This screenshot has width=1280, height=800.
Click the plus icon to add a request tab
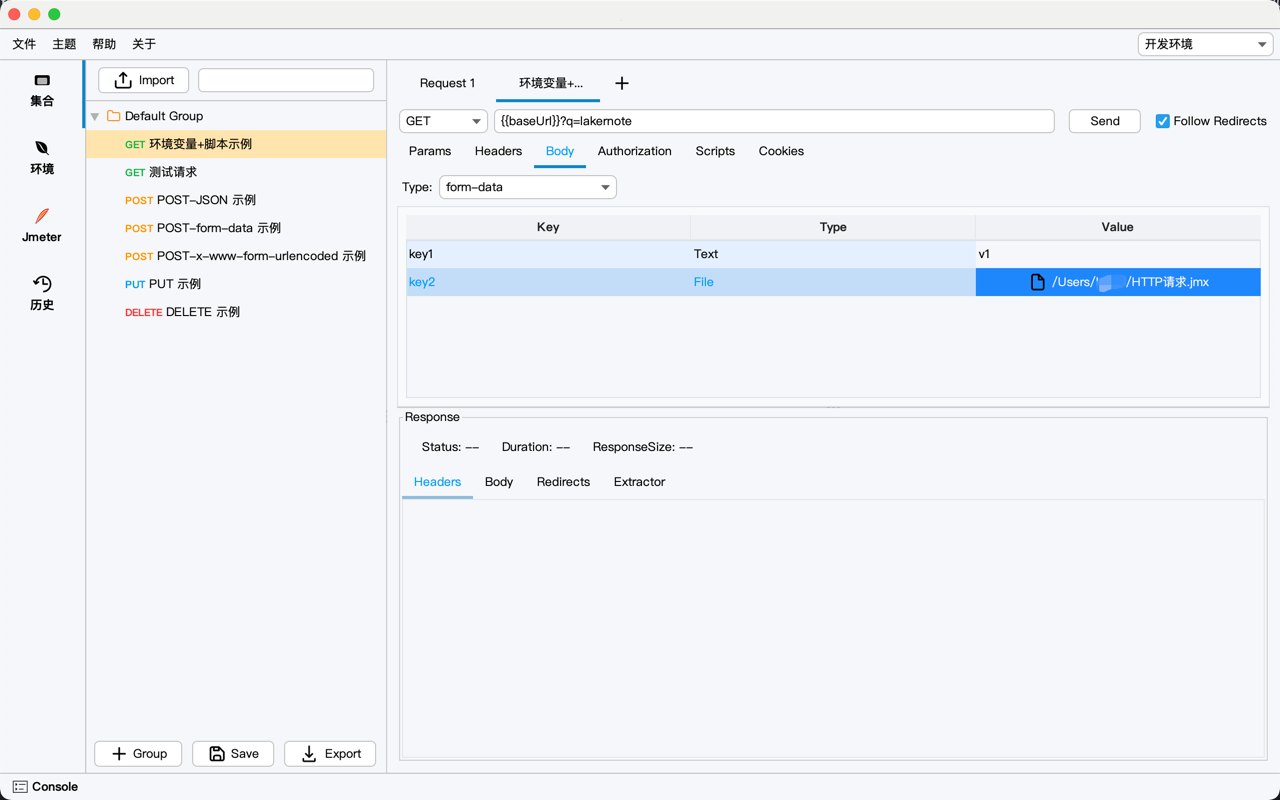coord(622,83)
